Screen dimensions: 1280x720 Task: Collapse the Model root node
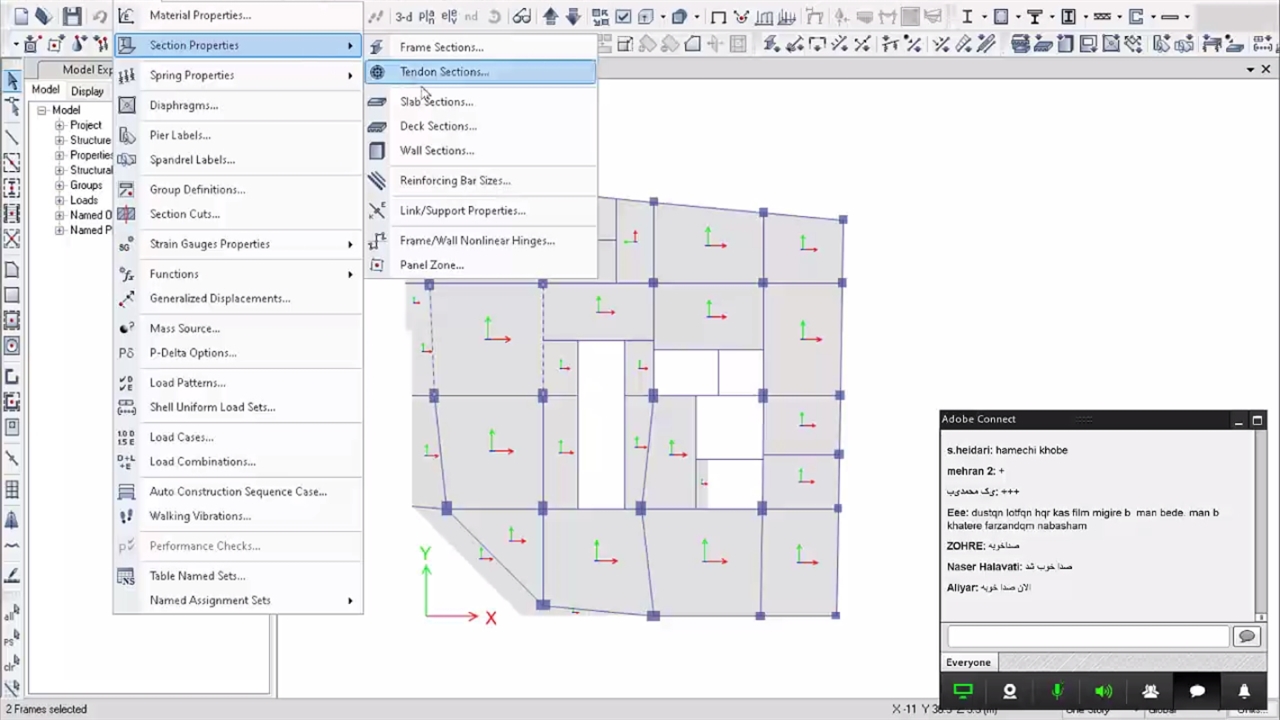point(42,110)
